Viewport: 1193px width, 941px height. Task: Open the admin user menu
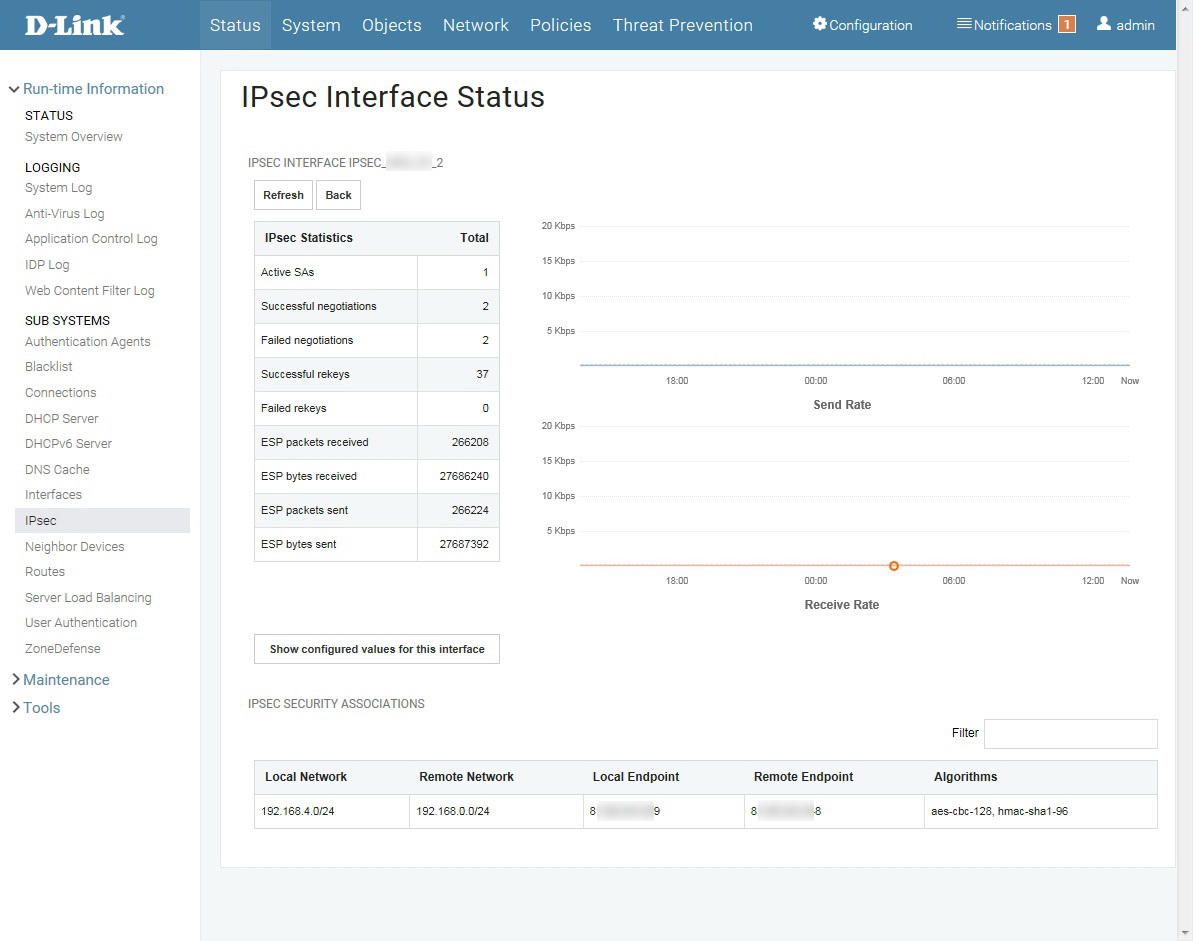tap(1125, 25)
